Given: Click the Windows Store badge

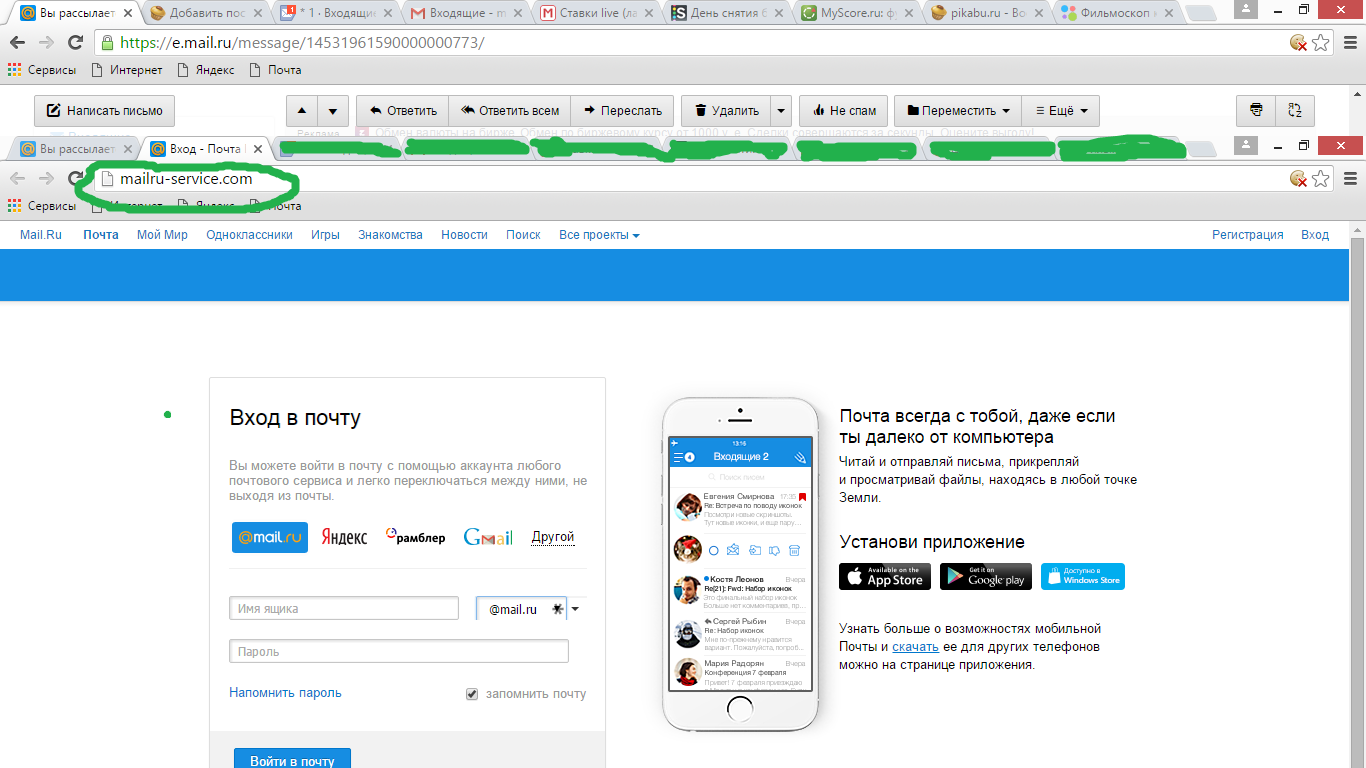Looking at the screenshot, I should click(x=1083, y=577).
